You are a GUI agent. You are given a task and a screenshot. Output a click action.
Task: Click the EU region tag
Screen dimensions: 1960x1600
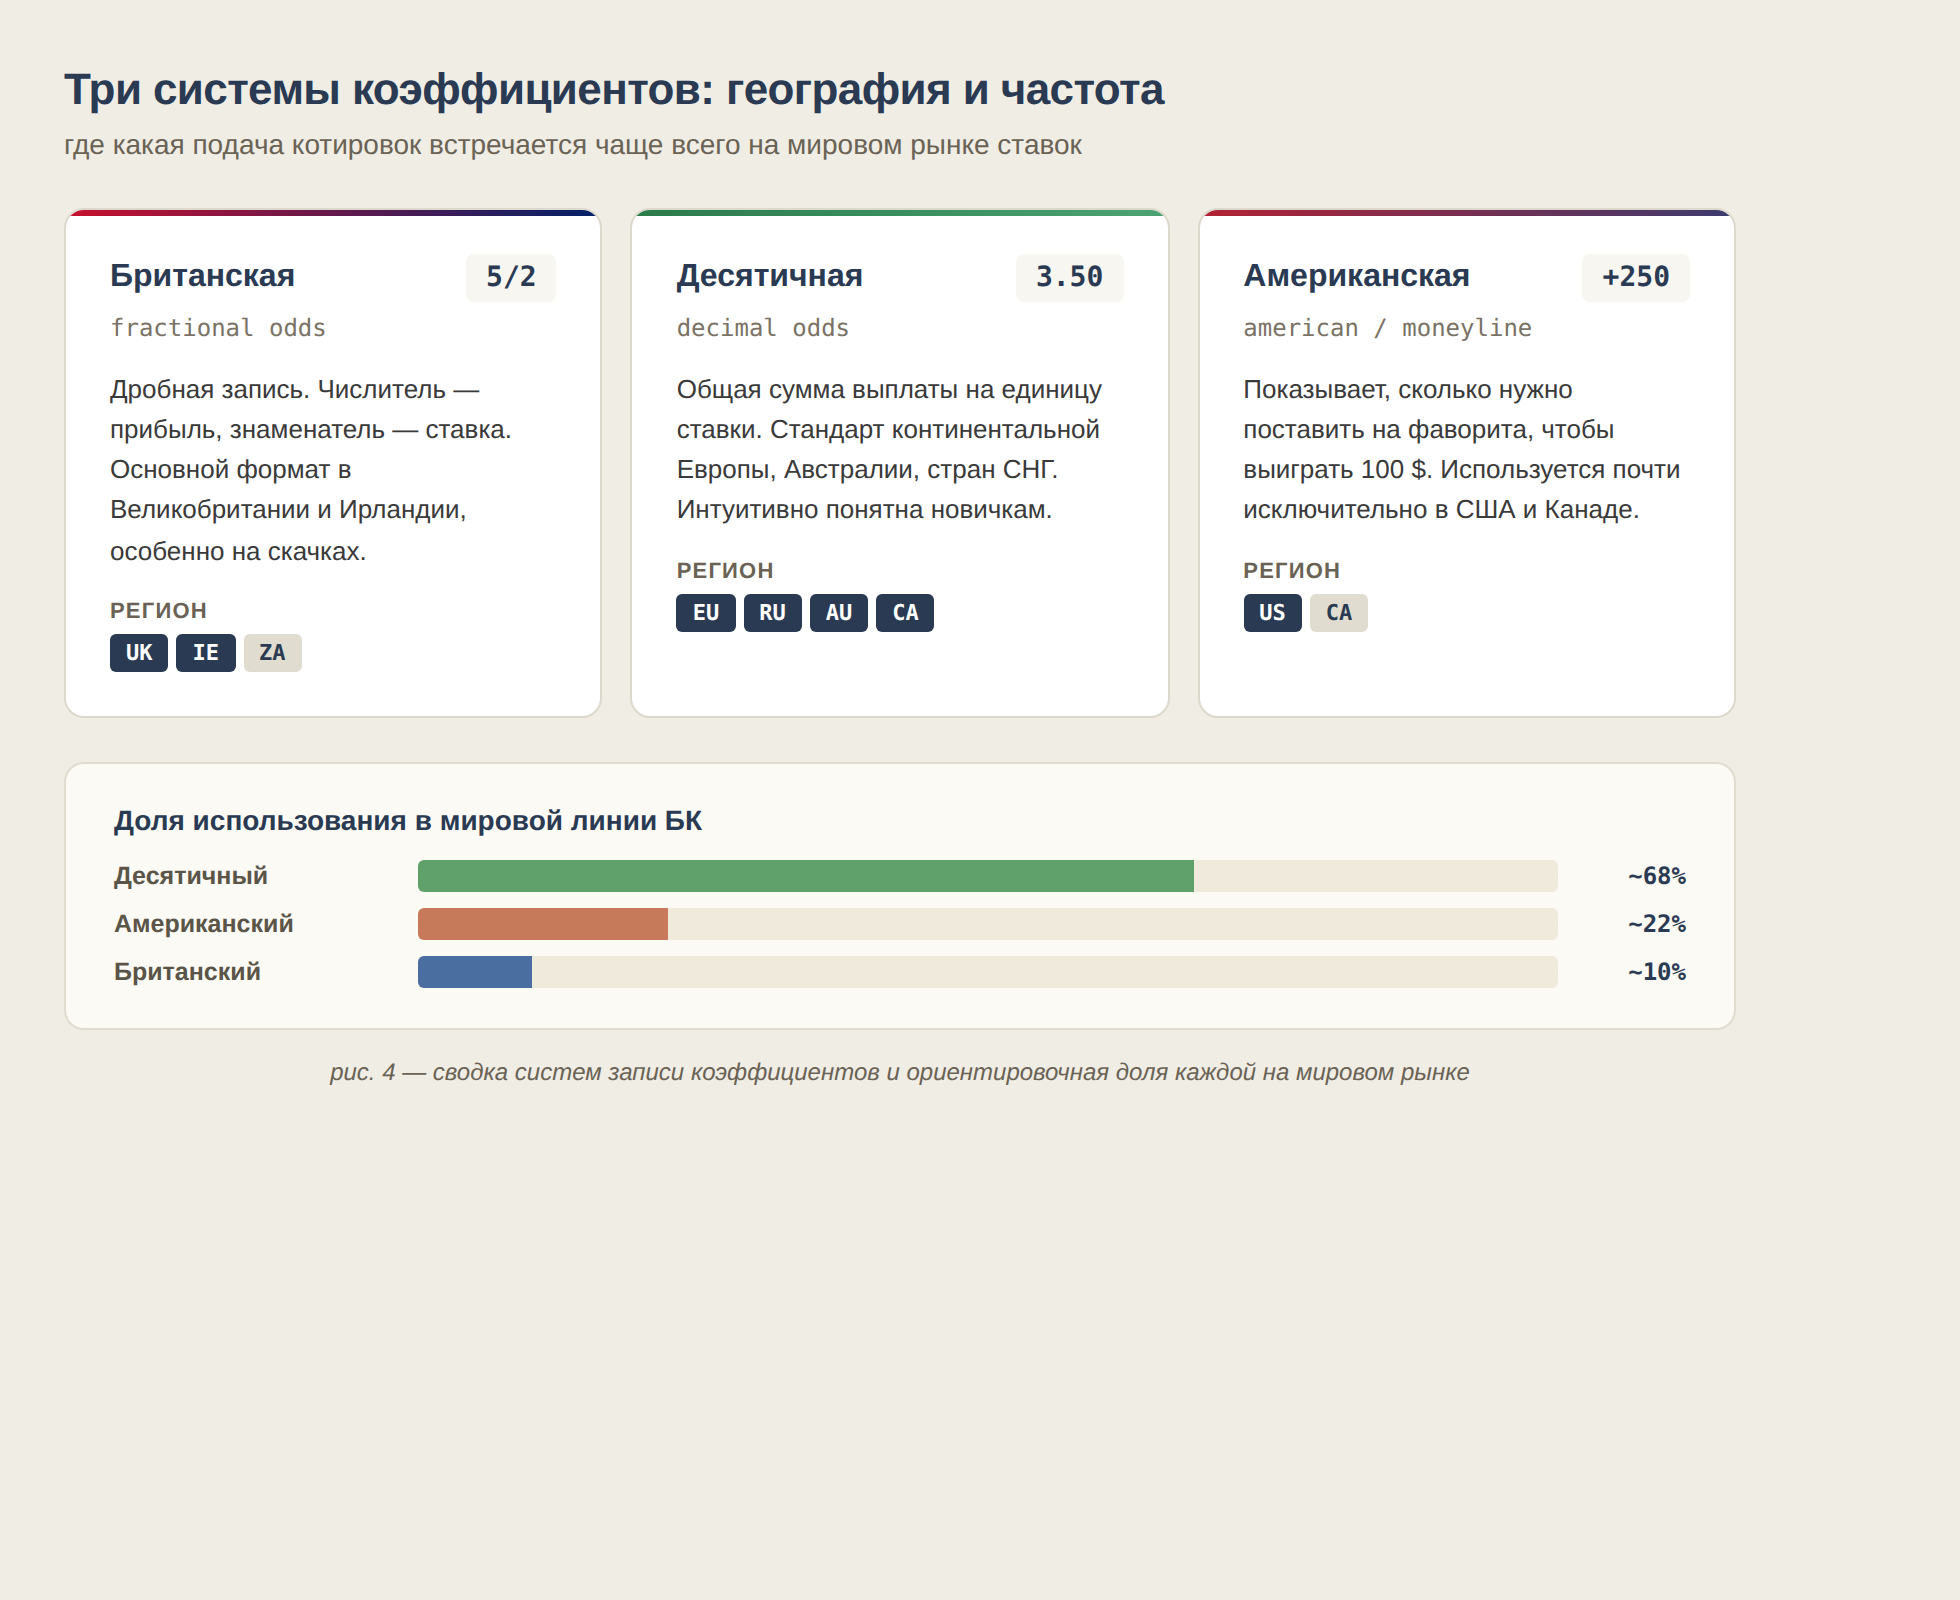pos(705,613)
